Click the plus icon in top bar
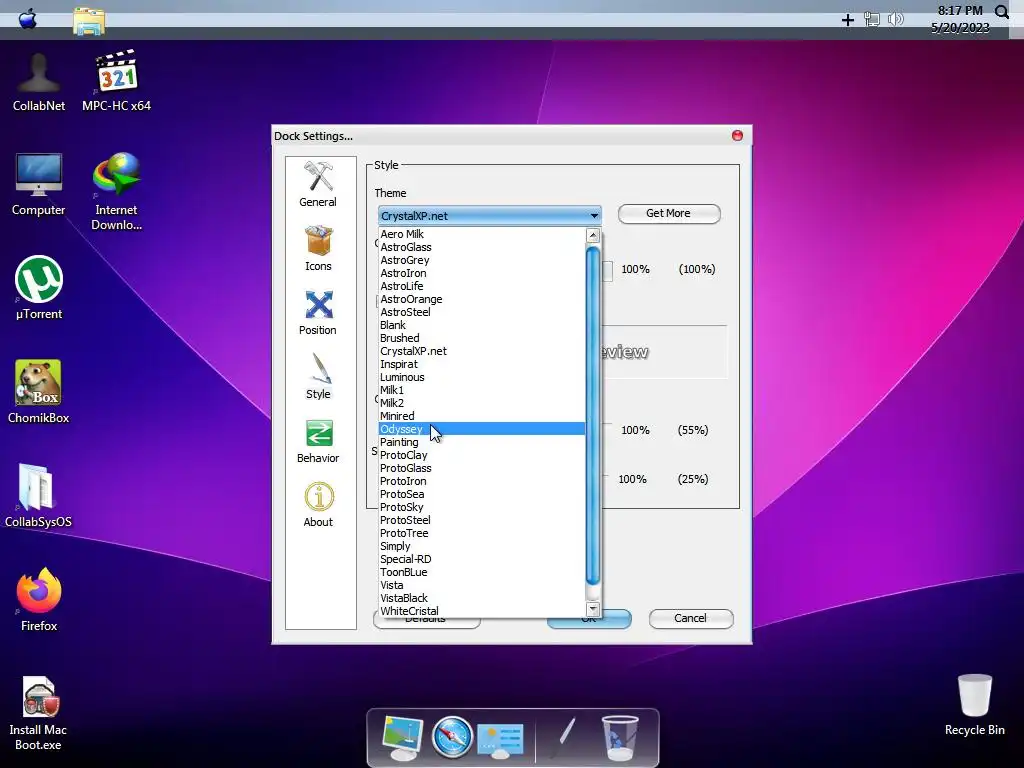This screenshot has width=1024, height=768. pos(848,20)
